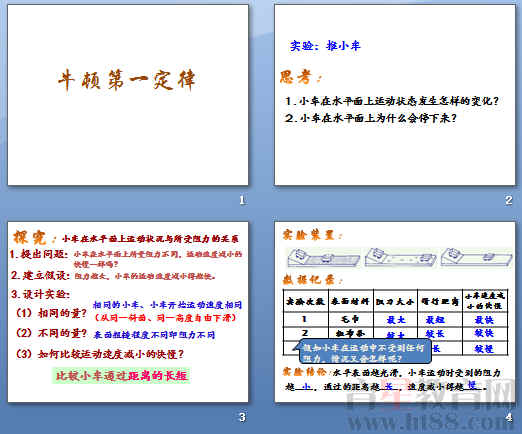Select slide 2 with 实验：推小车
Screen dimensions: 522x434
tap(395, 95)
